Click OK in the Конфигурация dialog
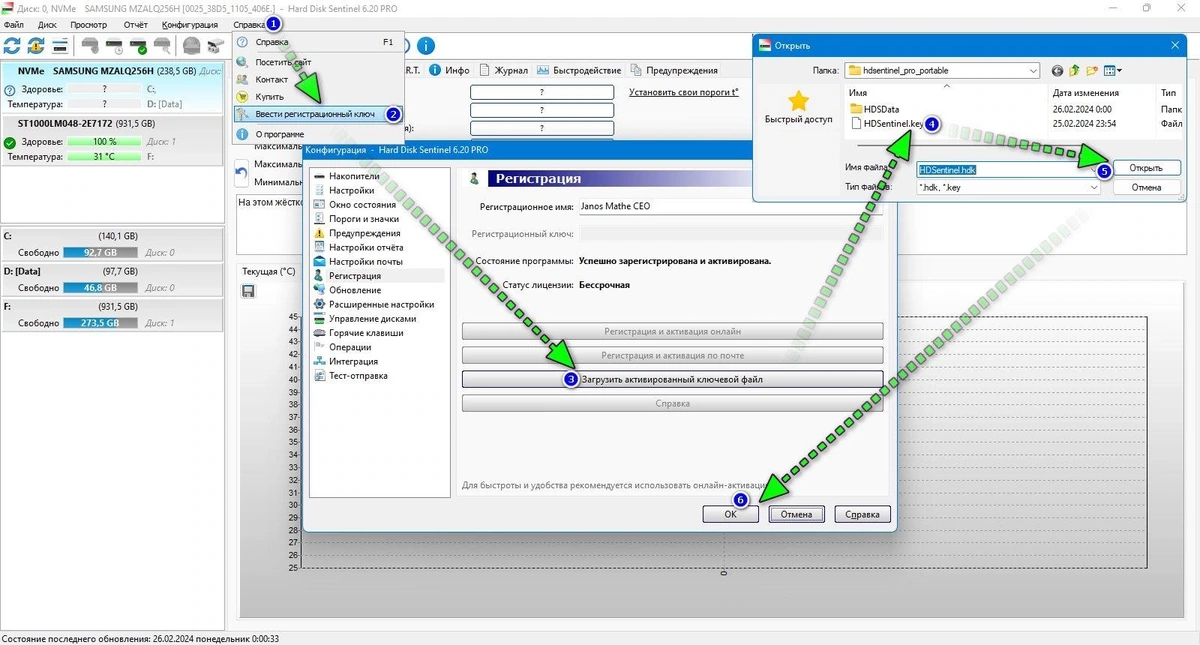 click(x=731, y=514)
